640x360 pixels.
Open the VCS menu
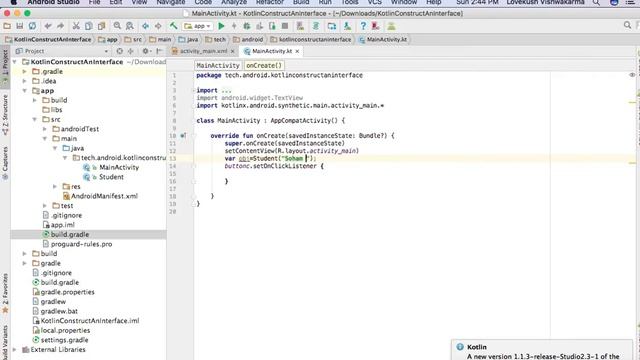click(374, 2)
